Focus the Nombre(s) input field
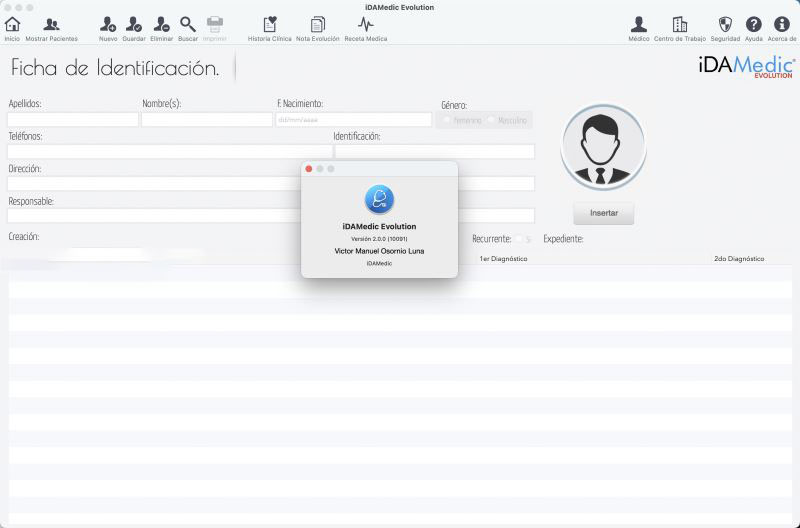This screenshot has height=528, width=800. [x=207, y=120]
